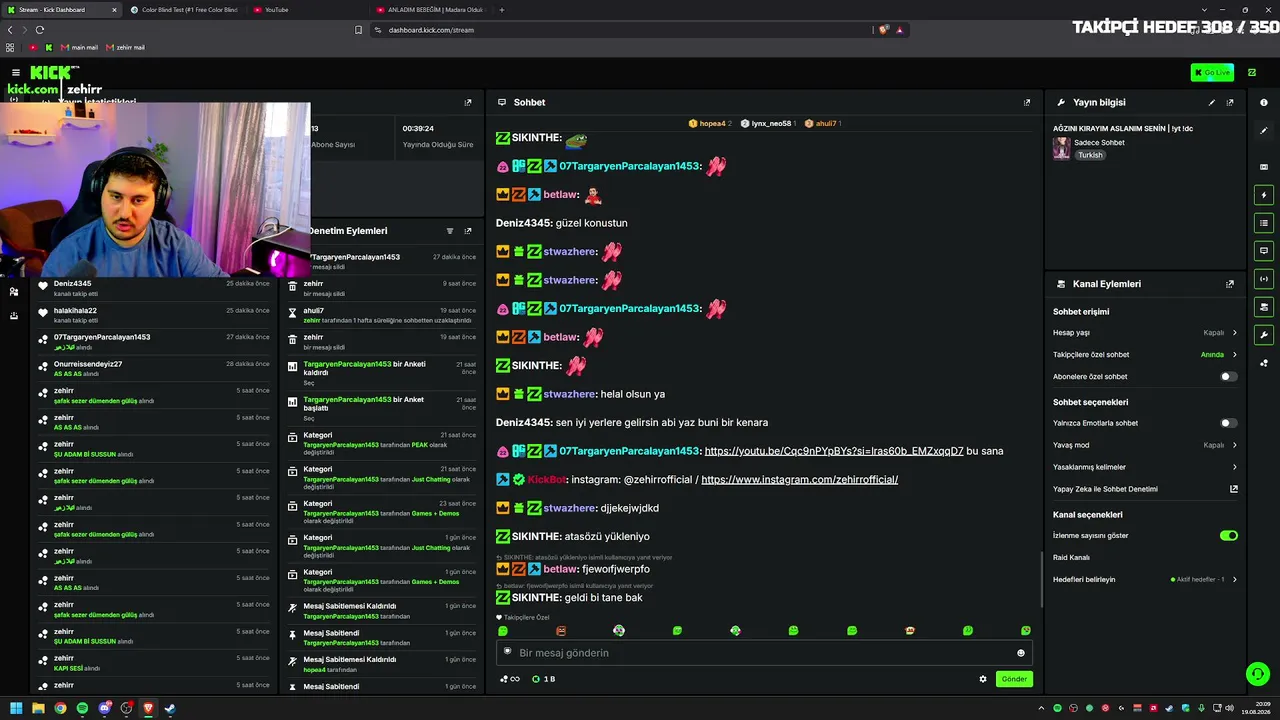Expand Hesap yaşı setting
The height and width of the screenshot is (720, 1280).
tap(1145, 333)
